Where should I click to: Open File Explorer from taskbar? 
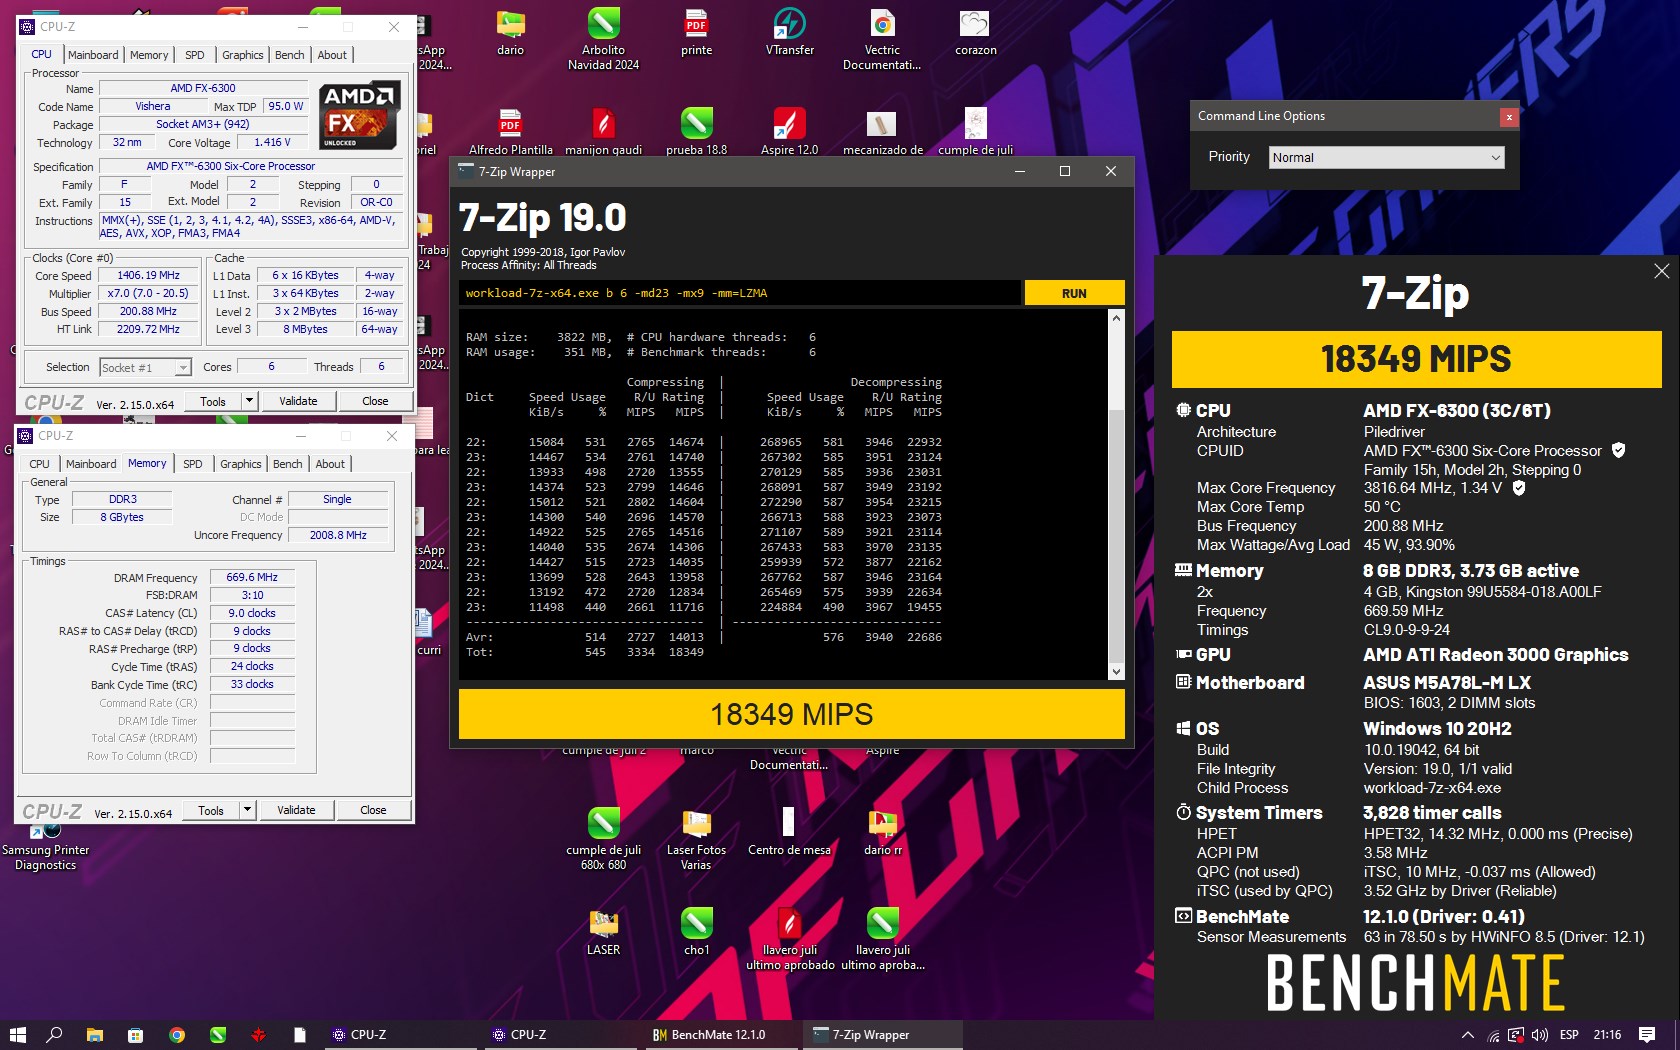click(95, 1035)
